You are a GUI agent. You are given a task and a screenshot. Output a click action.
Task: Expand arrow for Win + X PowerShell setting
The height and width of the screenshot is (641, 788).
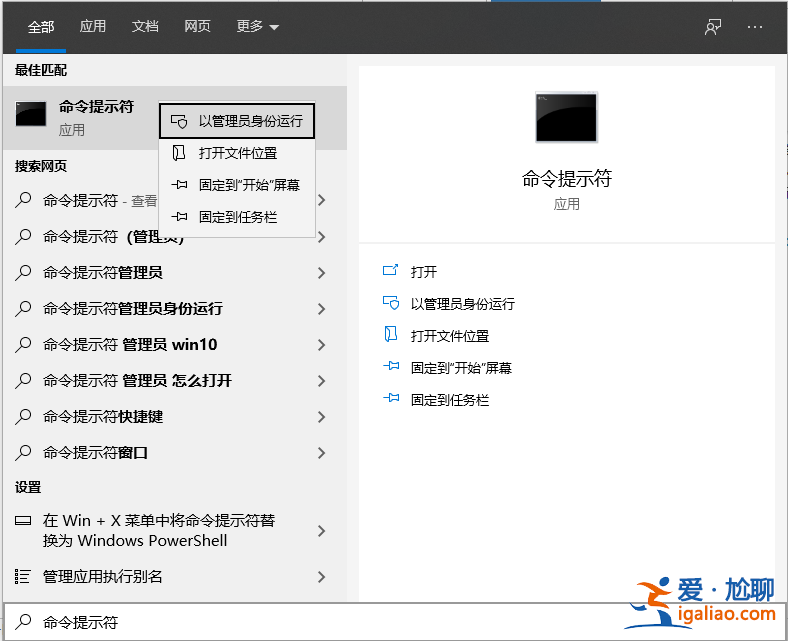[322, 531]
